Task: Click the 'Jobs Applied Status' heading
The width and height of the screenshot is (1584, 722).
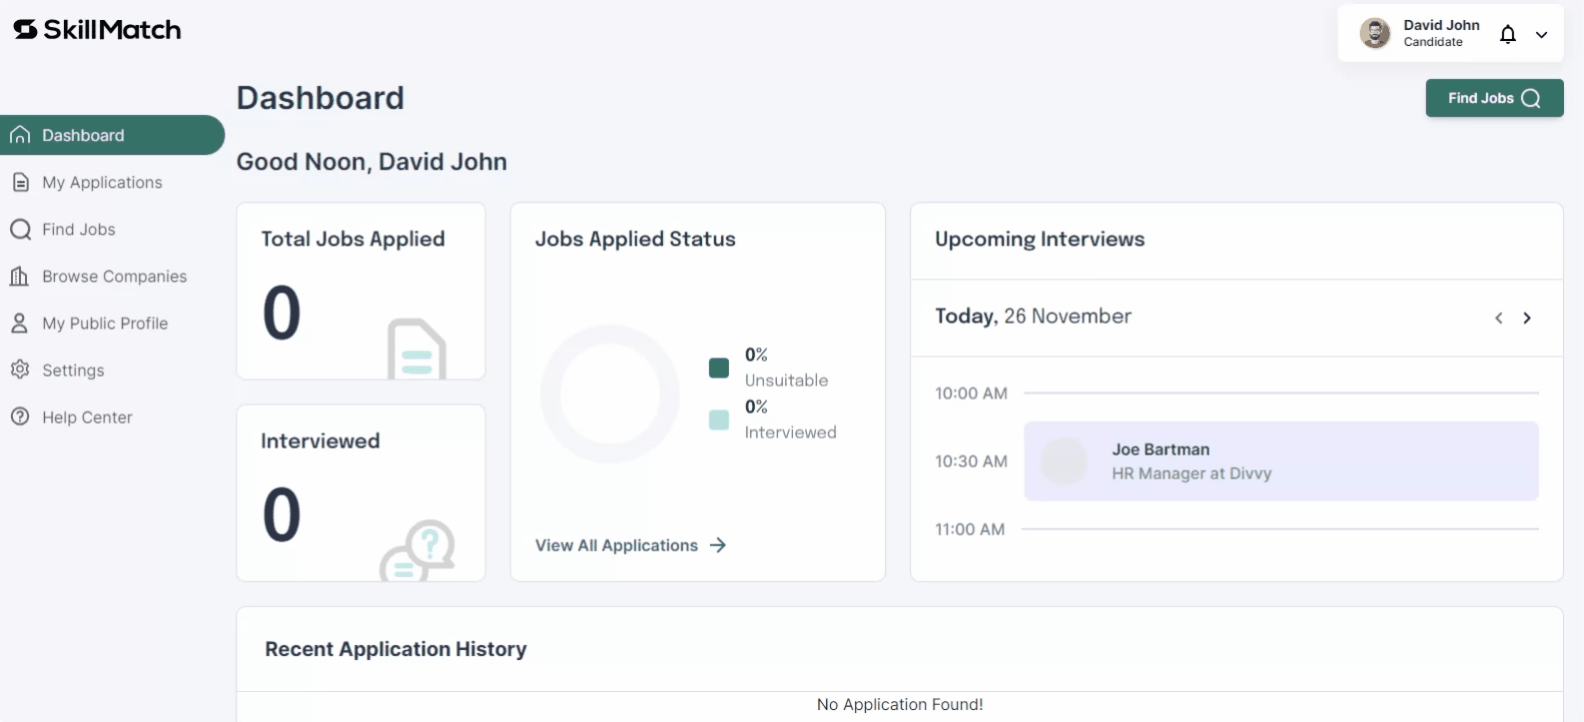Action: tap(635, 239)
